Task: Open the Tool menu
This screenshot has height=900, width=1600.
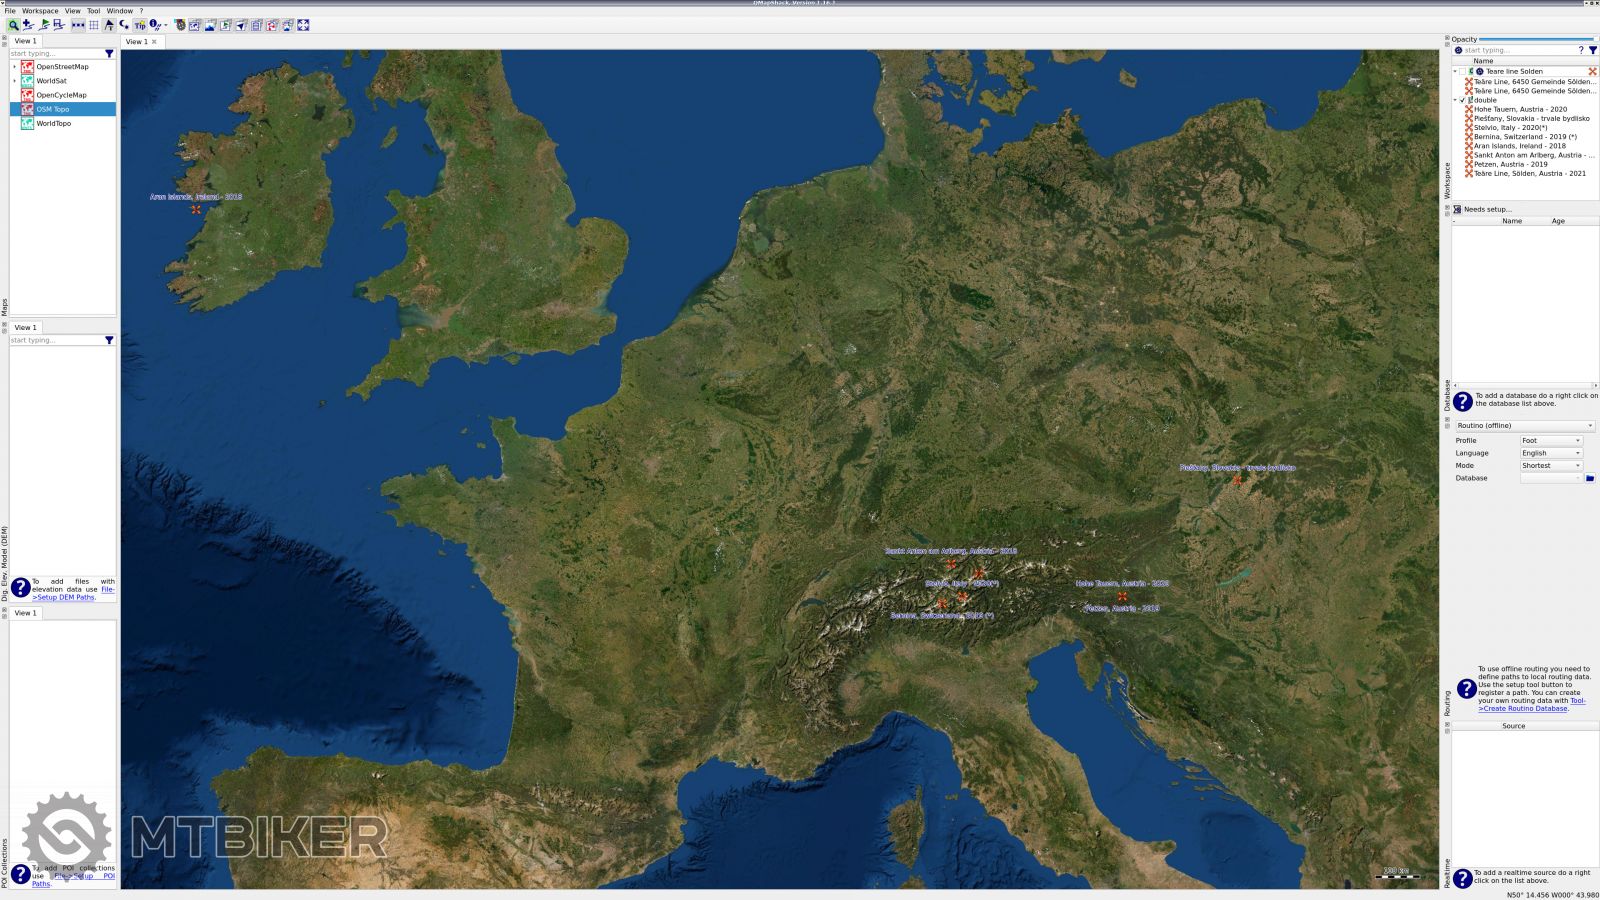Action: 93,11
